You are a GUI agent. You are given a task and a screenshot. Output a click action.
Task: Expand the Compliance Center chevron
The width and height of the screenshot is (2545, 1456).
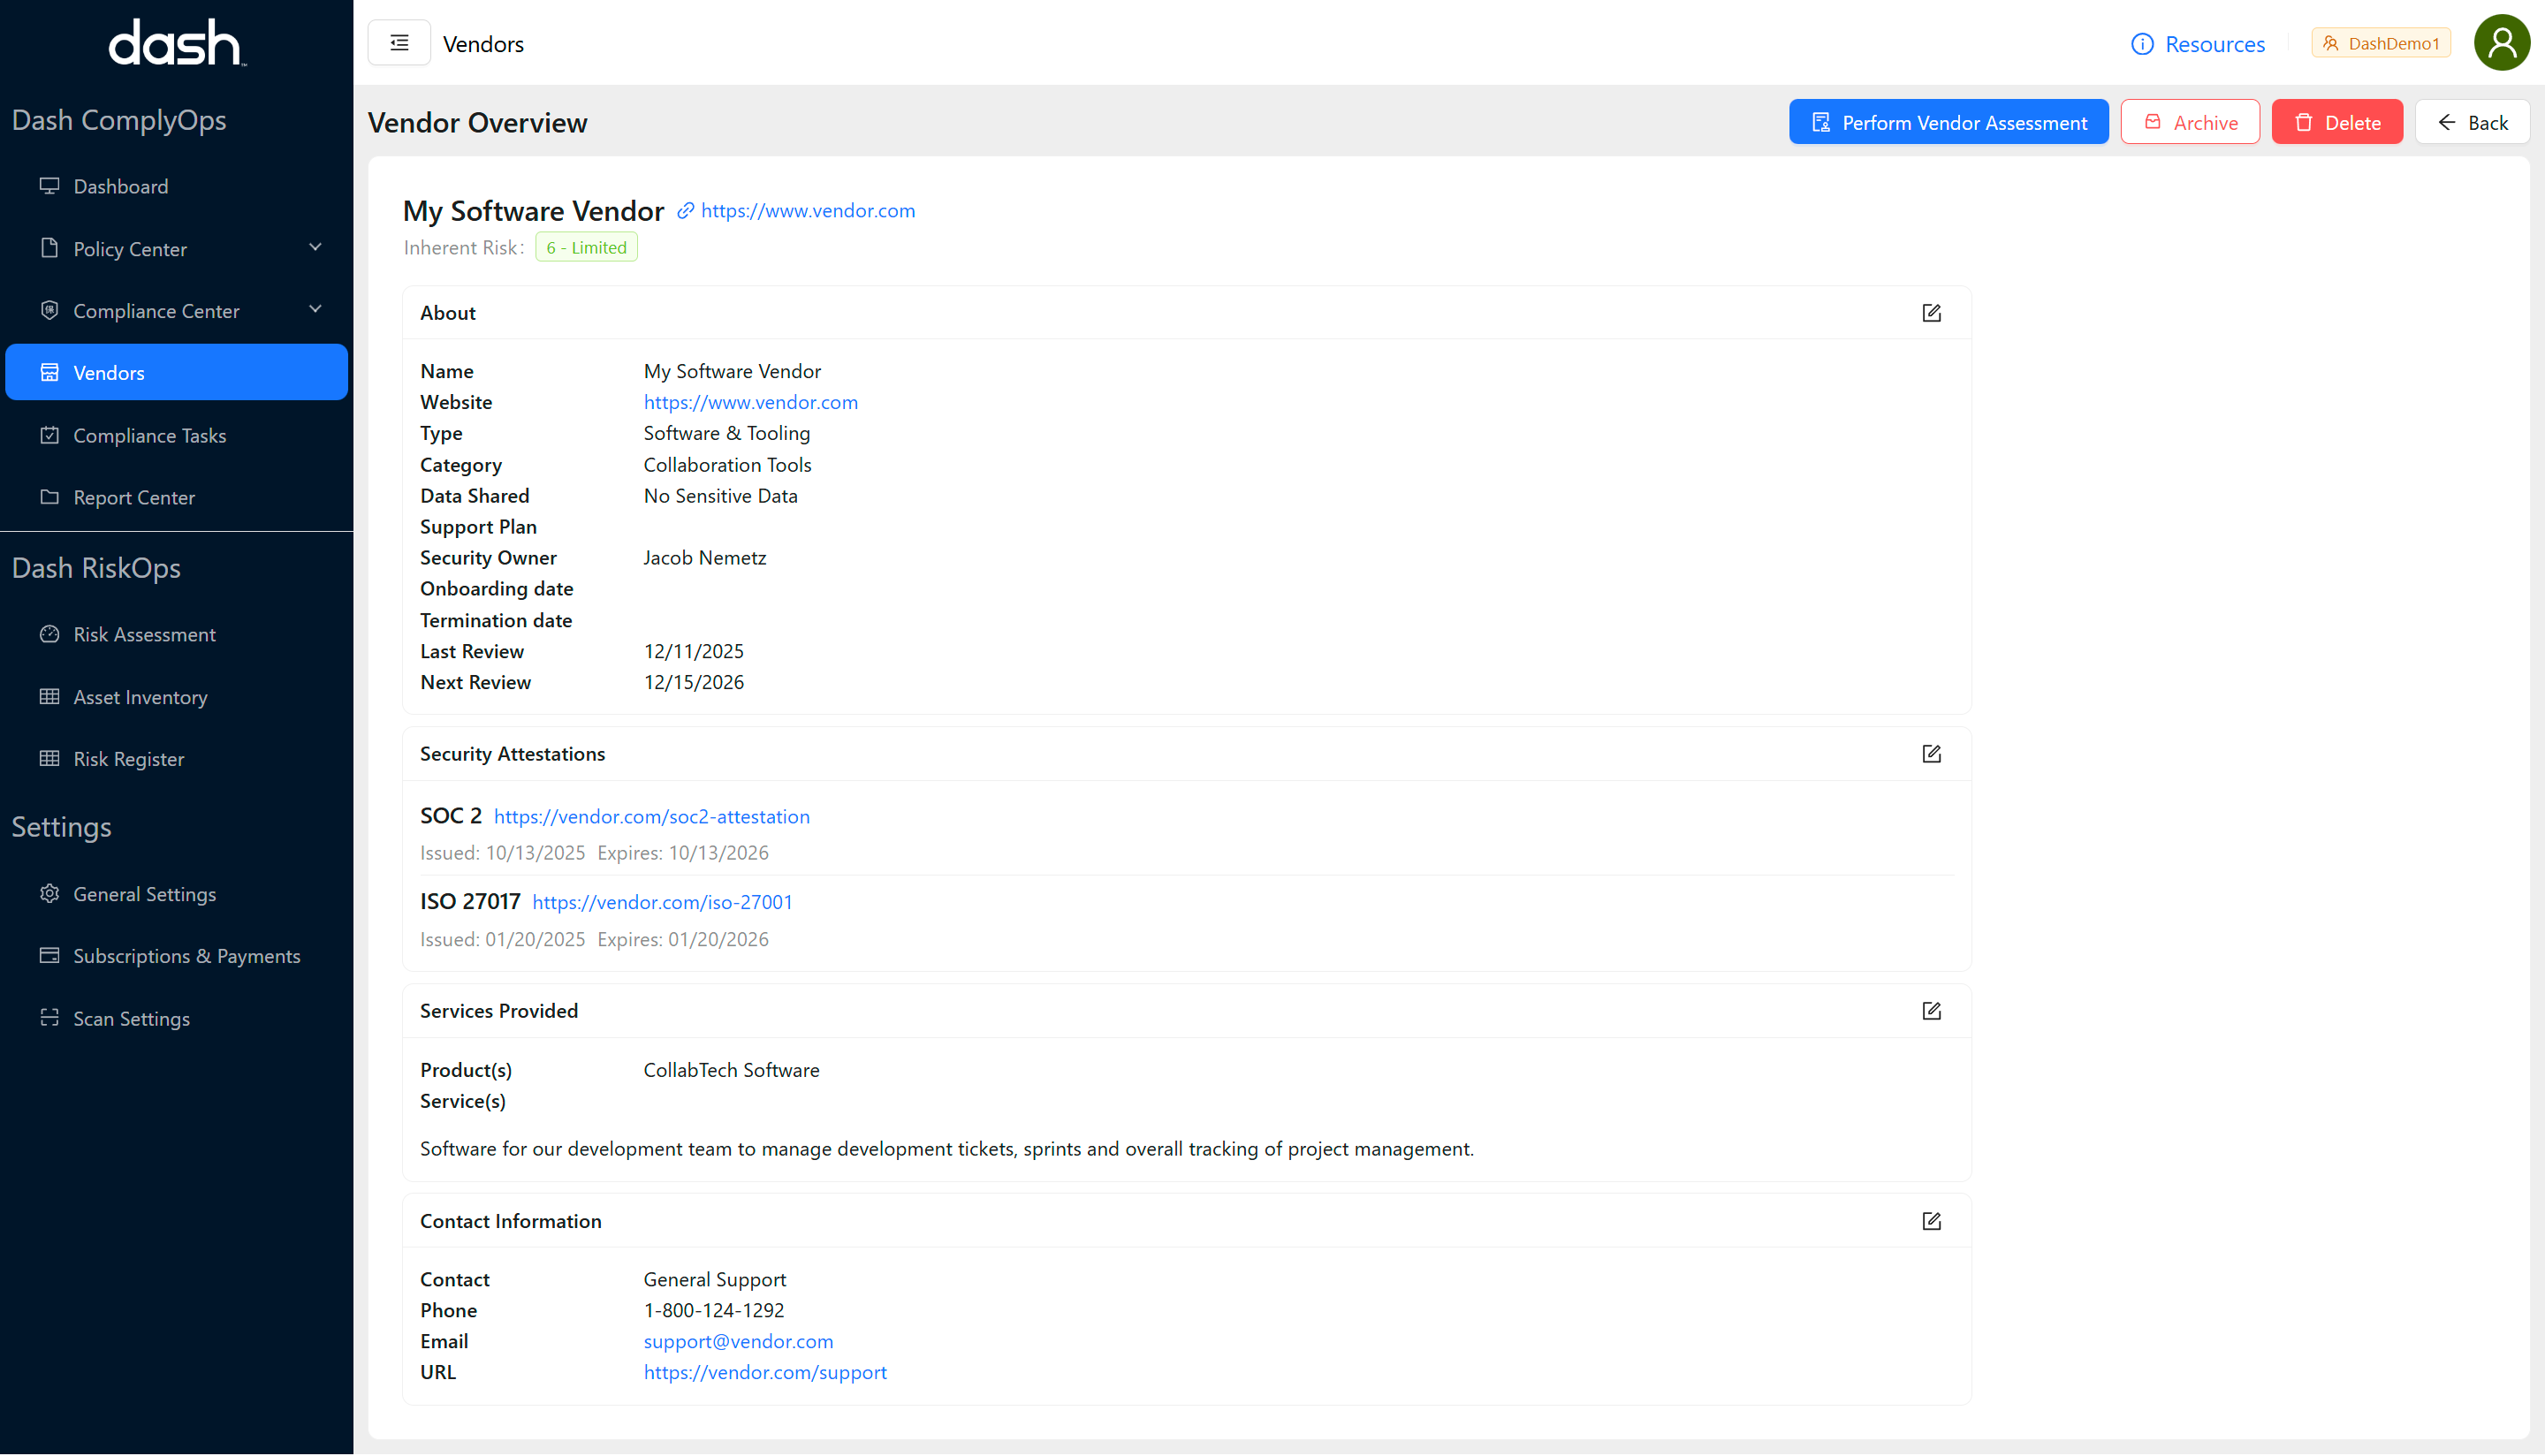tap(315, 309)
